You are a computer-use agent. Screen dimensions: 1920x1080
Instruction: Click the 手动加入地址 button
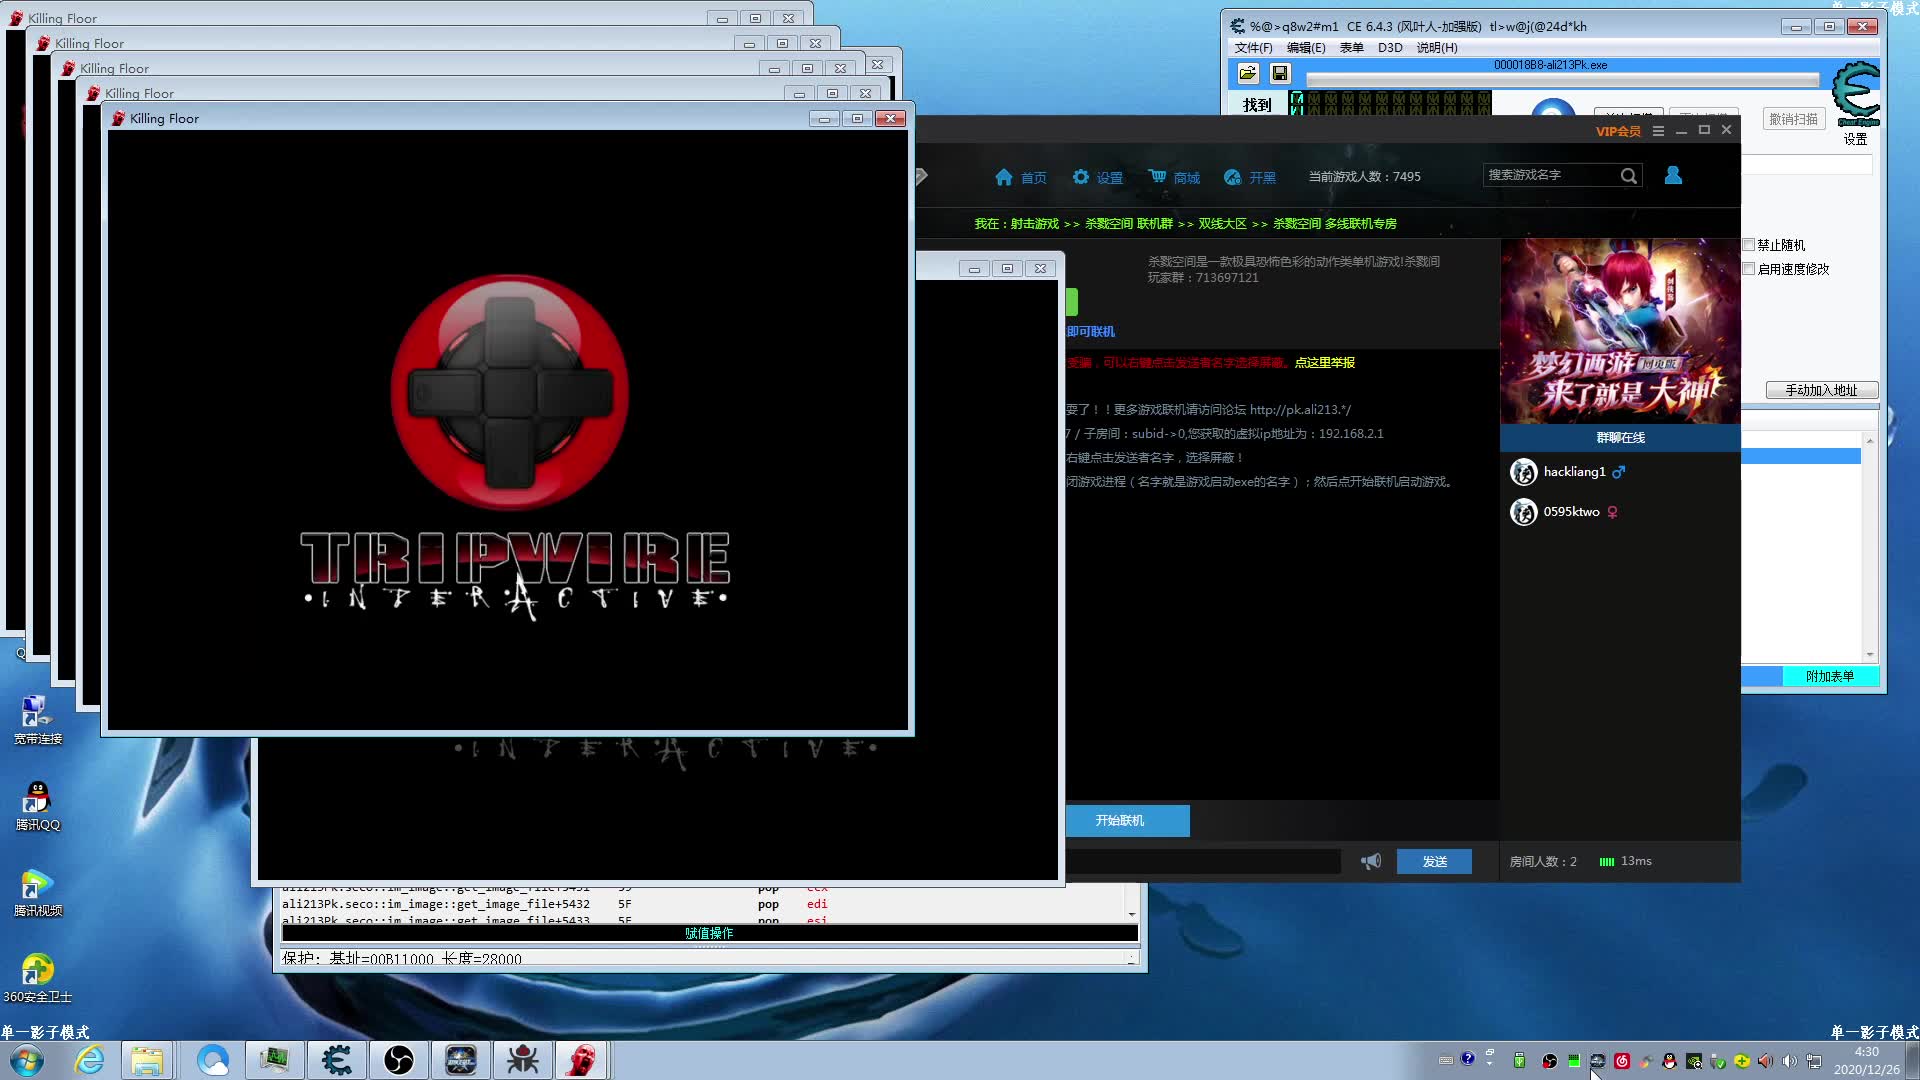1820,390
